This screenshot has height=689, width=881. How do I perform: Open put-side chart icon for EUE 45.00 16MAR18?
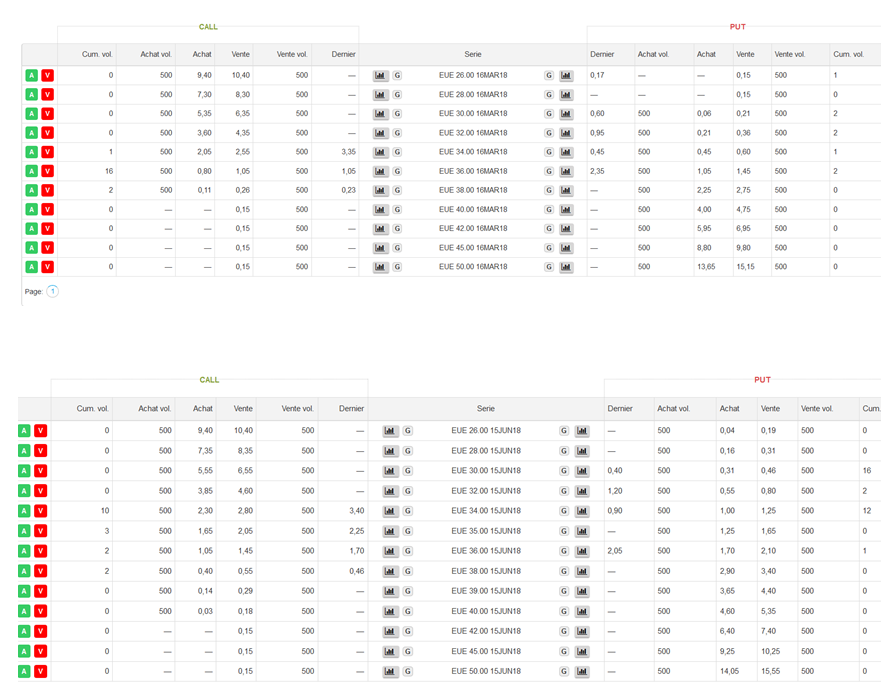(566, 248)
